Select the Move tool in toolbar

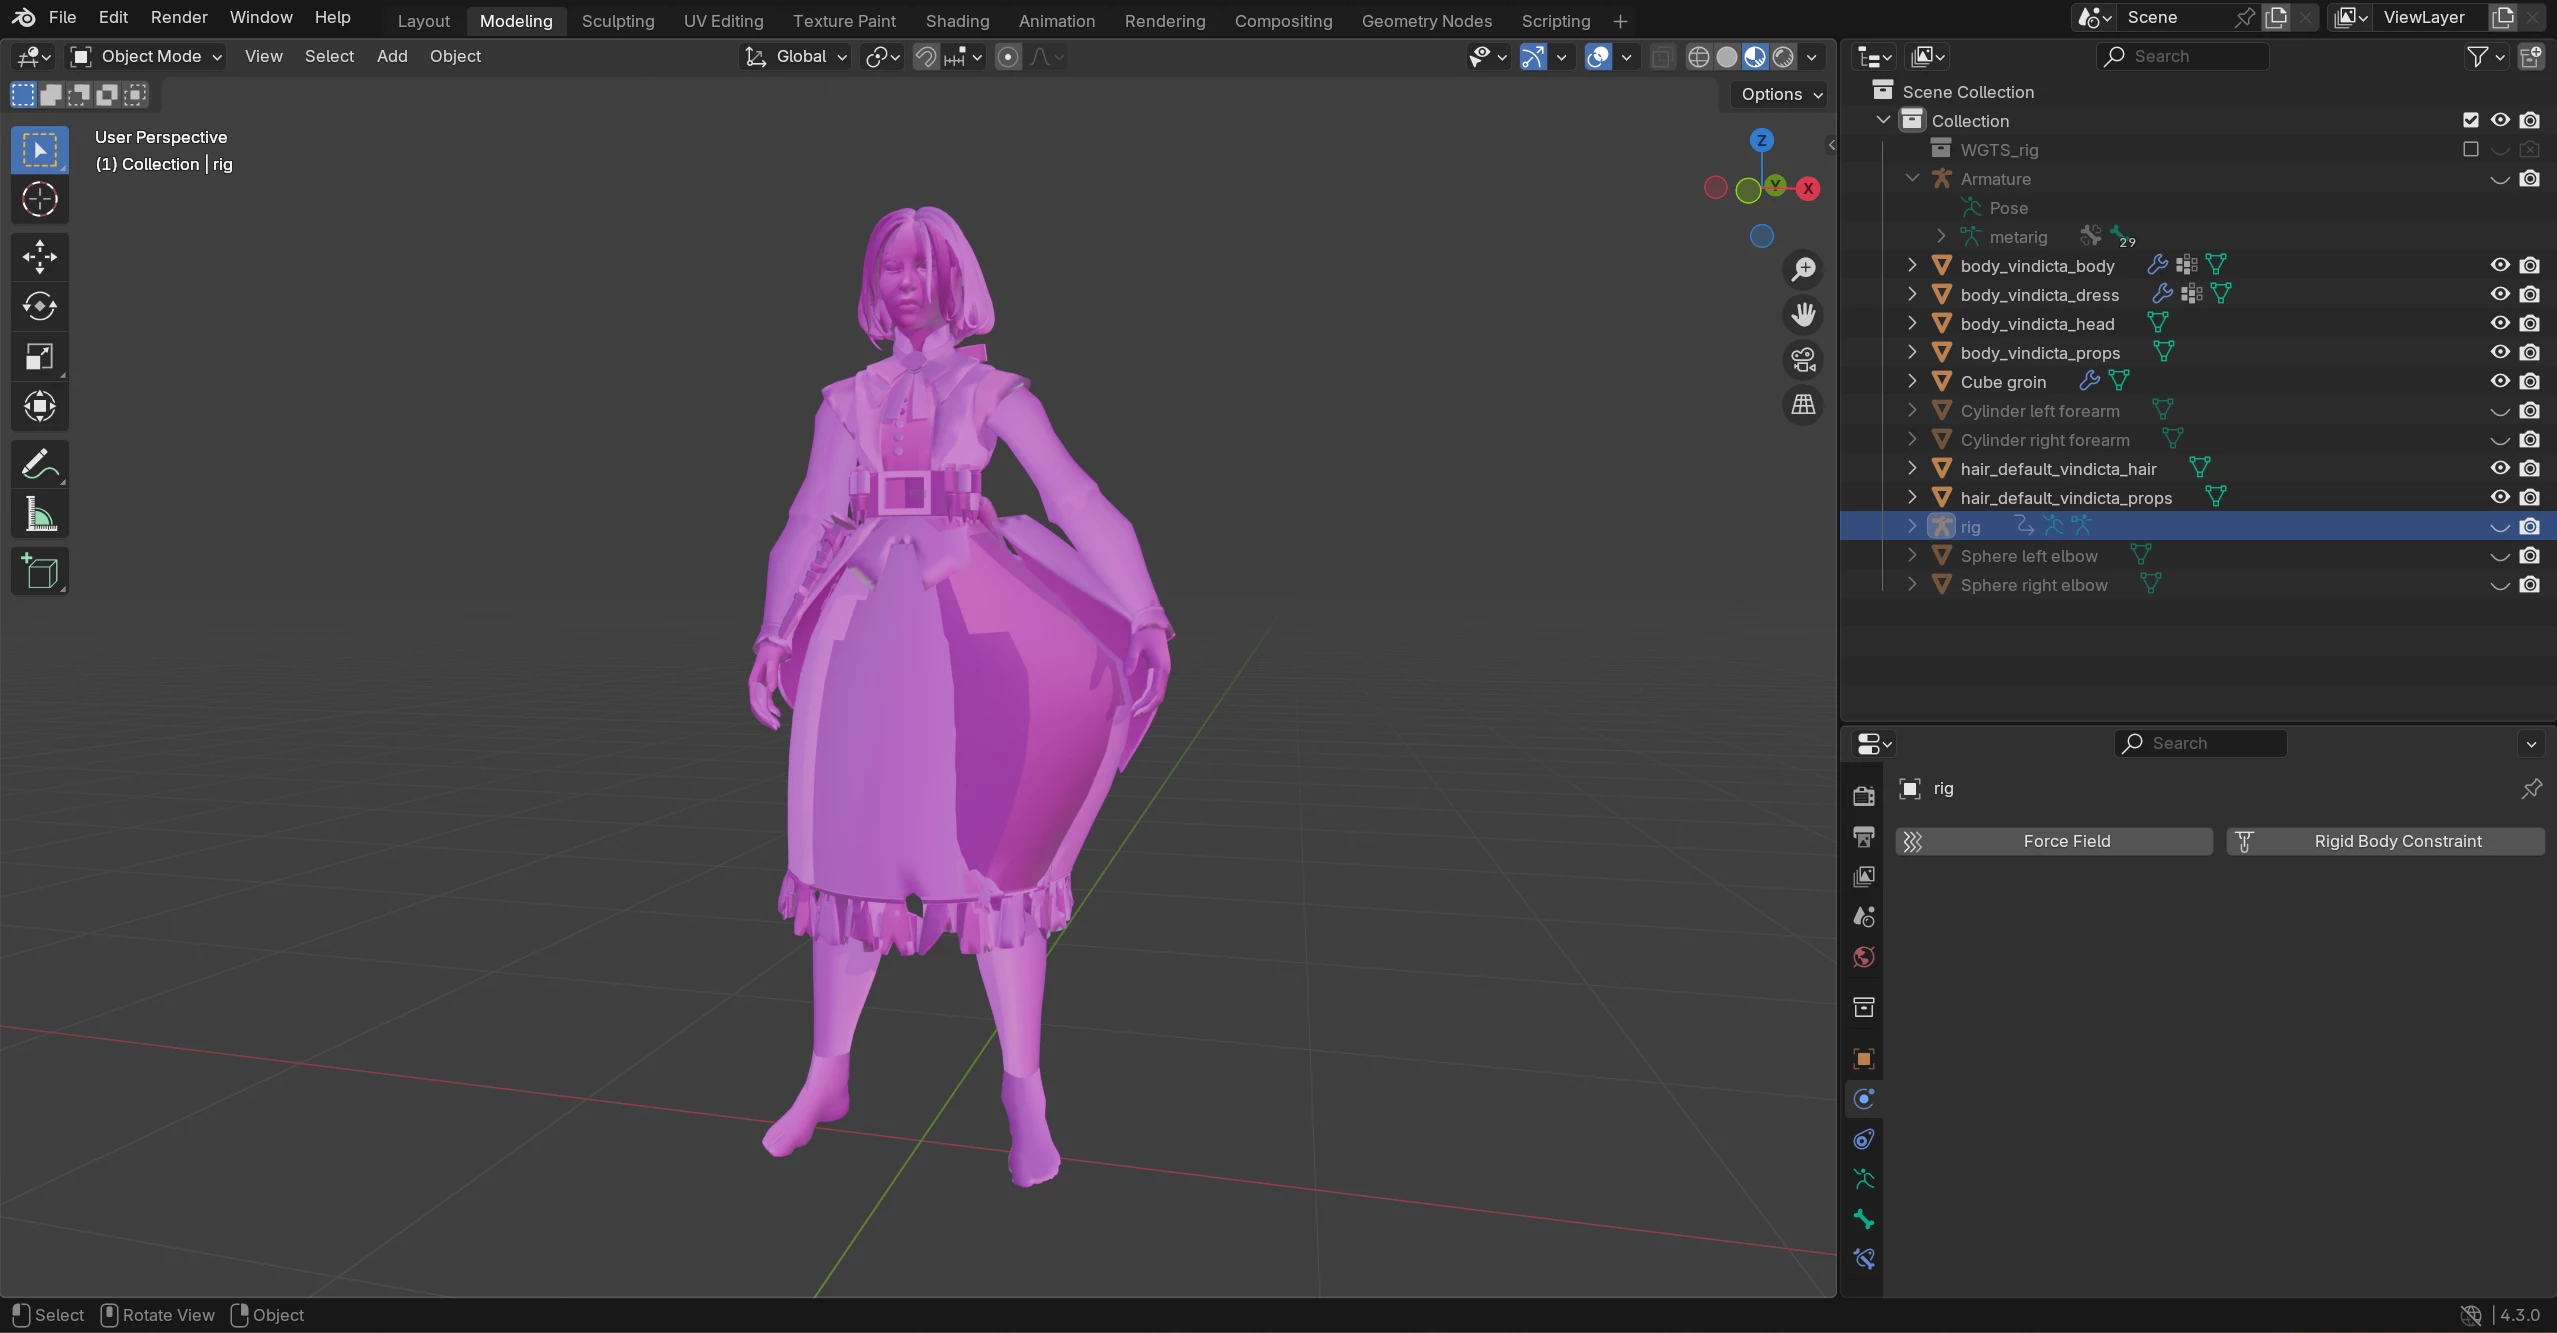click(39, 257)
